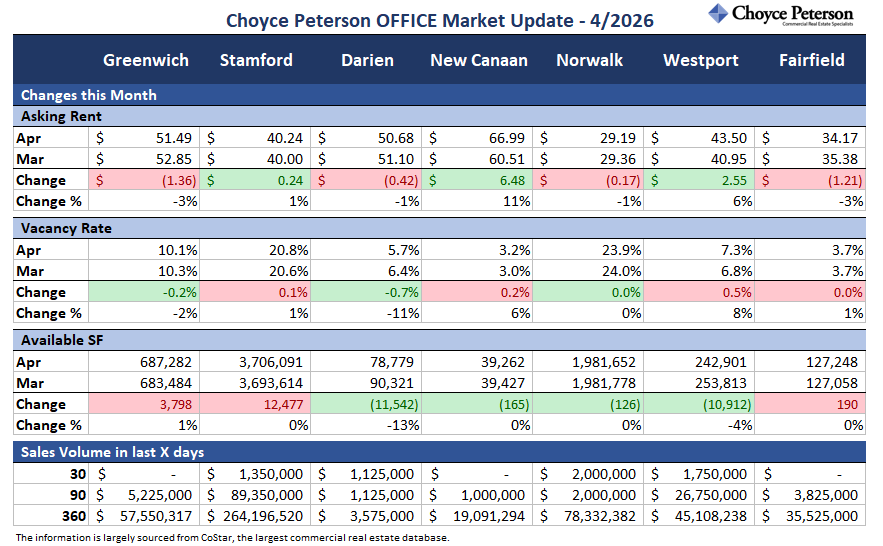The image size is (883, 546).
Task: Click Greenwich rent change (1.36)
Action: click(x=179, y=181)
